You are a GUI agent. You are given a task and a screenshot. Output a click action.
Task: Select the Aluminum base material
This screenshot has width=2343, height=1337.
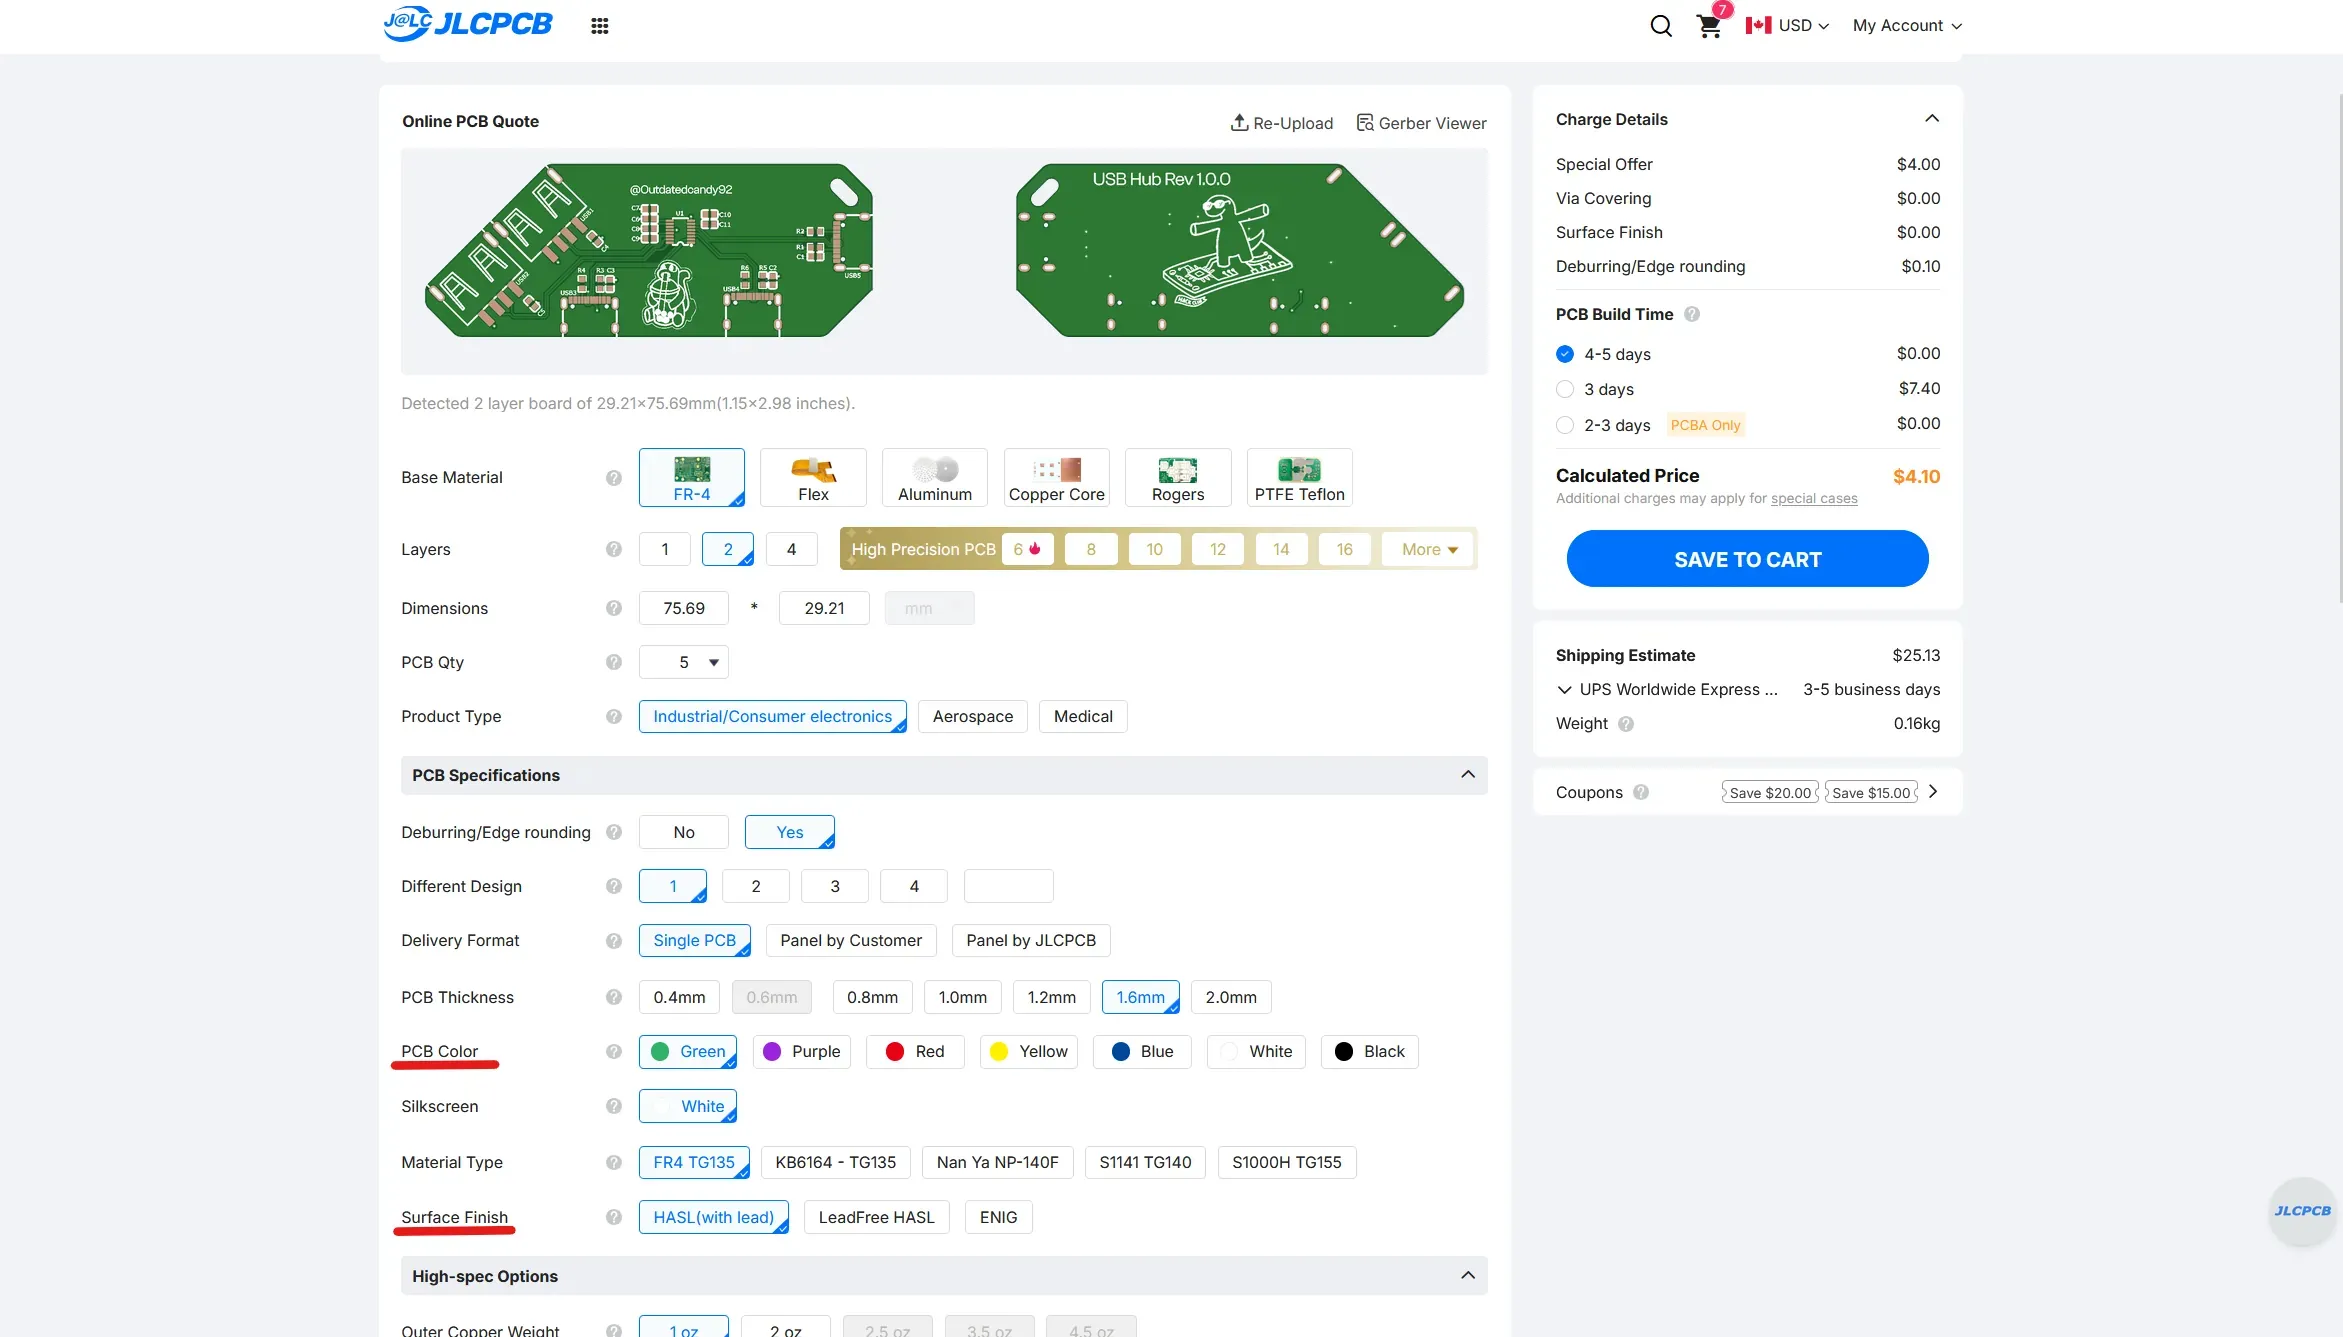(x=934, y=477)
